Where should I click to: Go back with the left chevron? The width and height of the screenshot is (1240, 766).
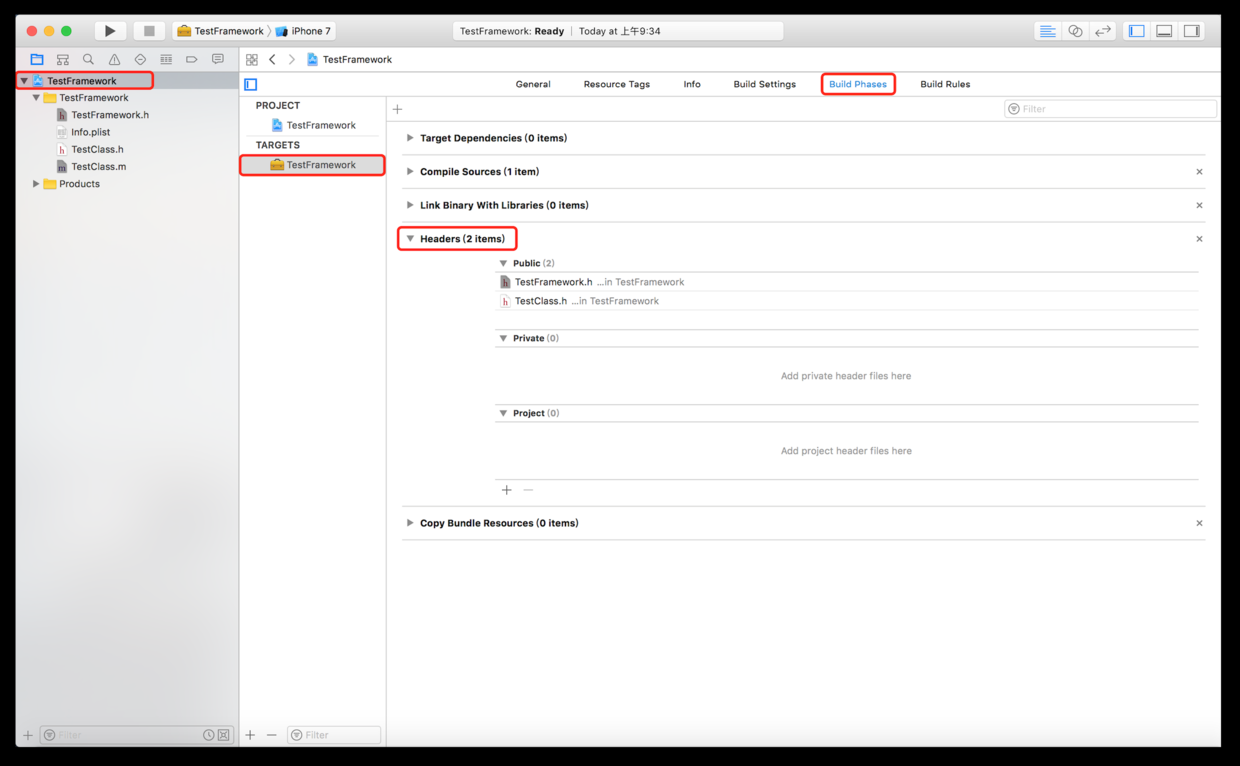tap(272, 60)
